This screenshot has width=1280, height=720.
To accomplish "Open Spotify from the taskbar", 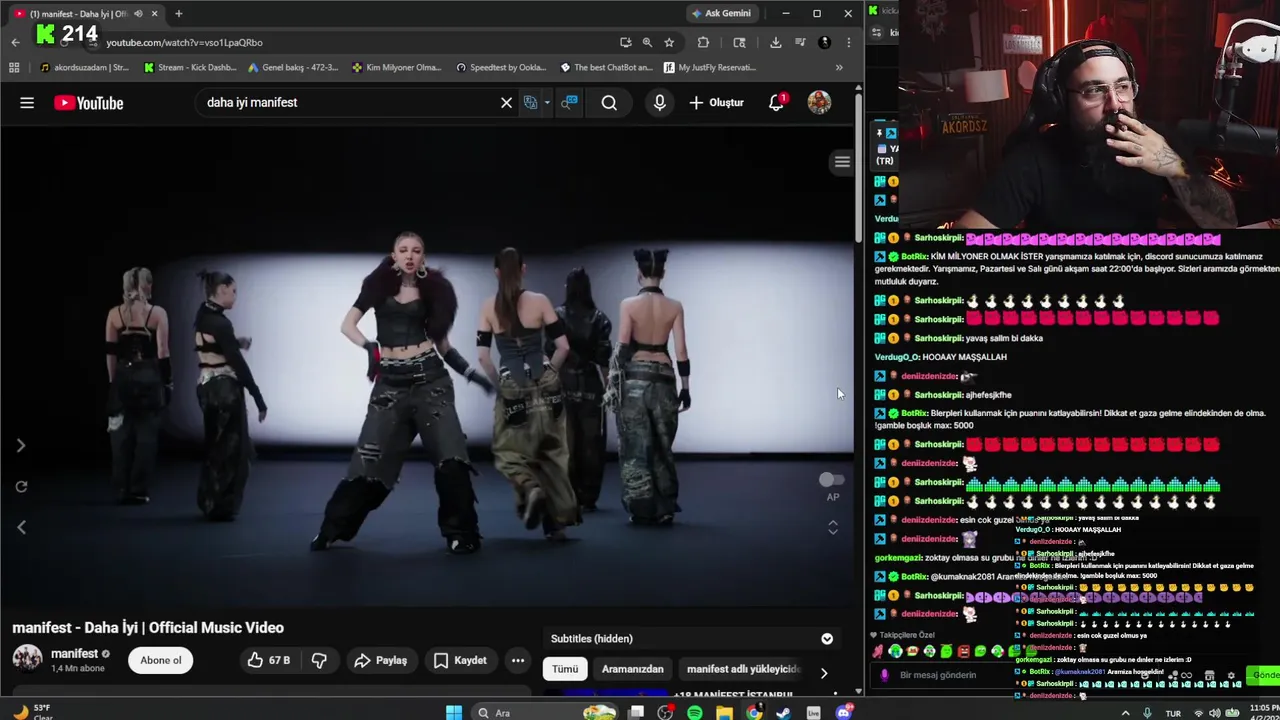I will click(x=695, y=712).
